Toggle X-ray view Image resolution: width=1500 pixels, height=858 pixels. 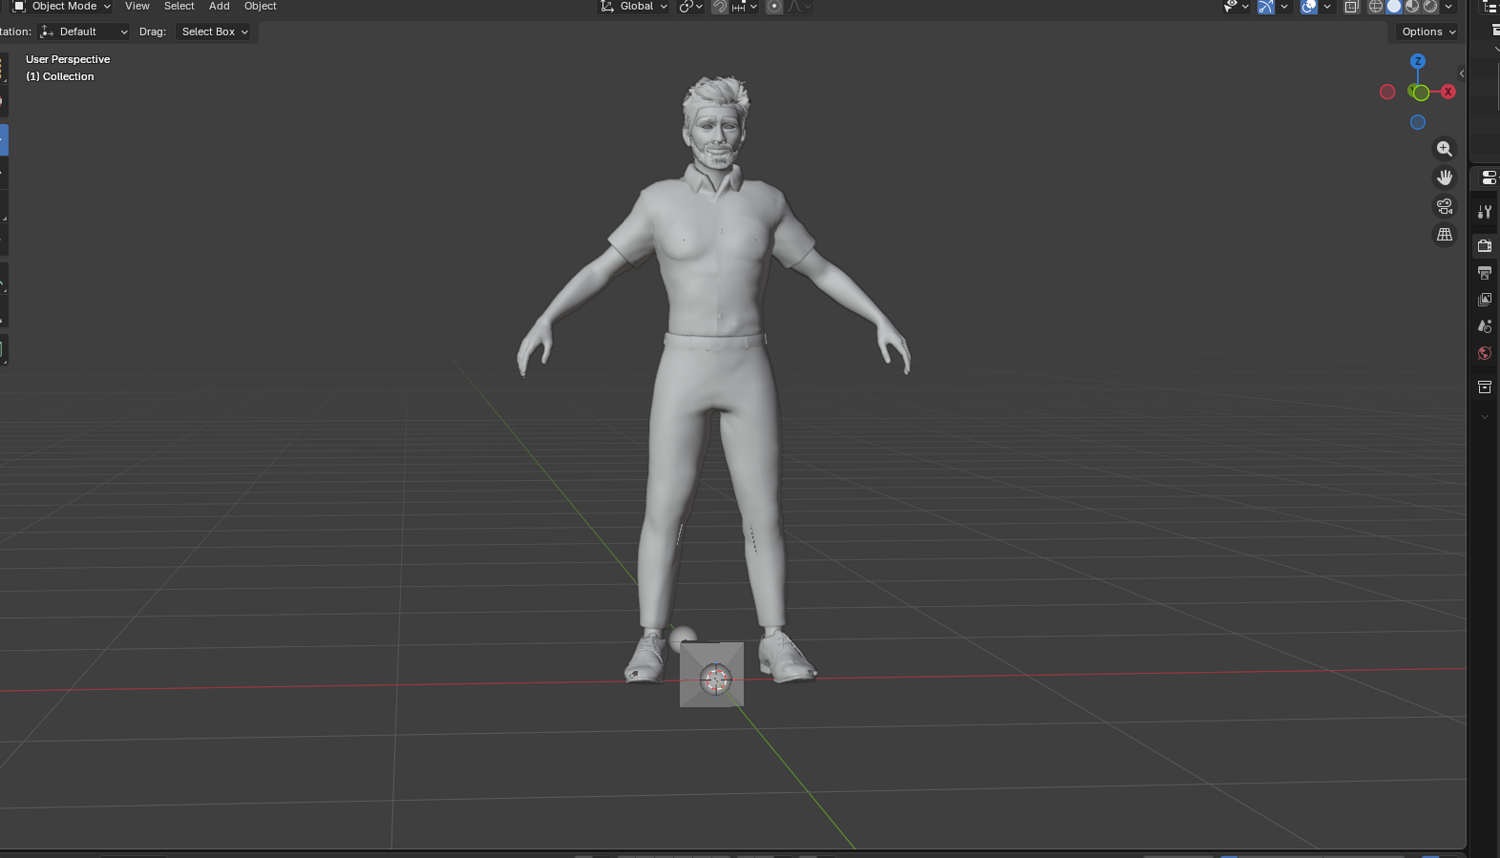tap(1351, 6)
